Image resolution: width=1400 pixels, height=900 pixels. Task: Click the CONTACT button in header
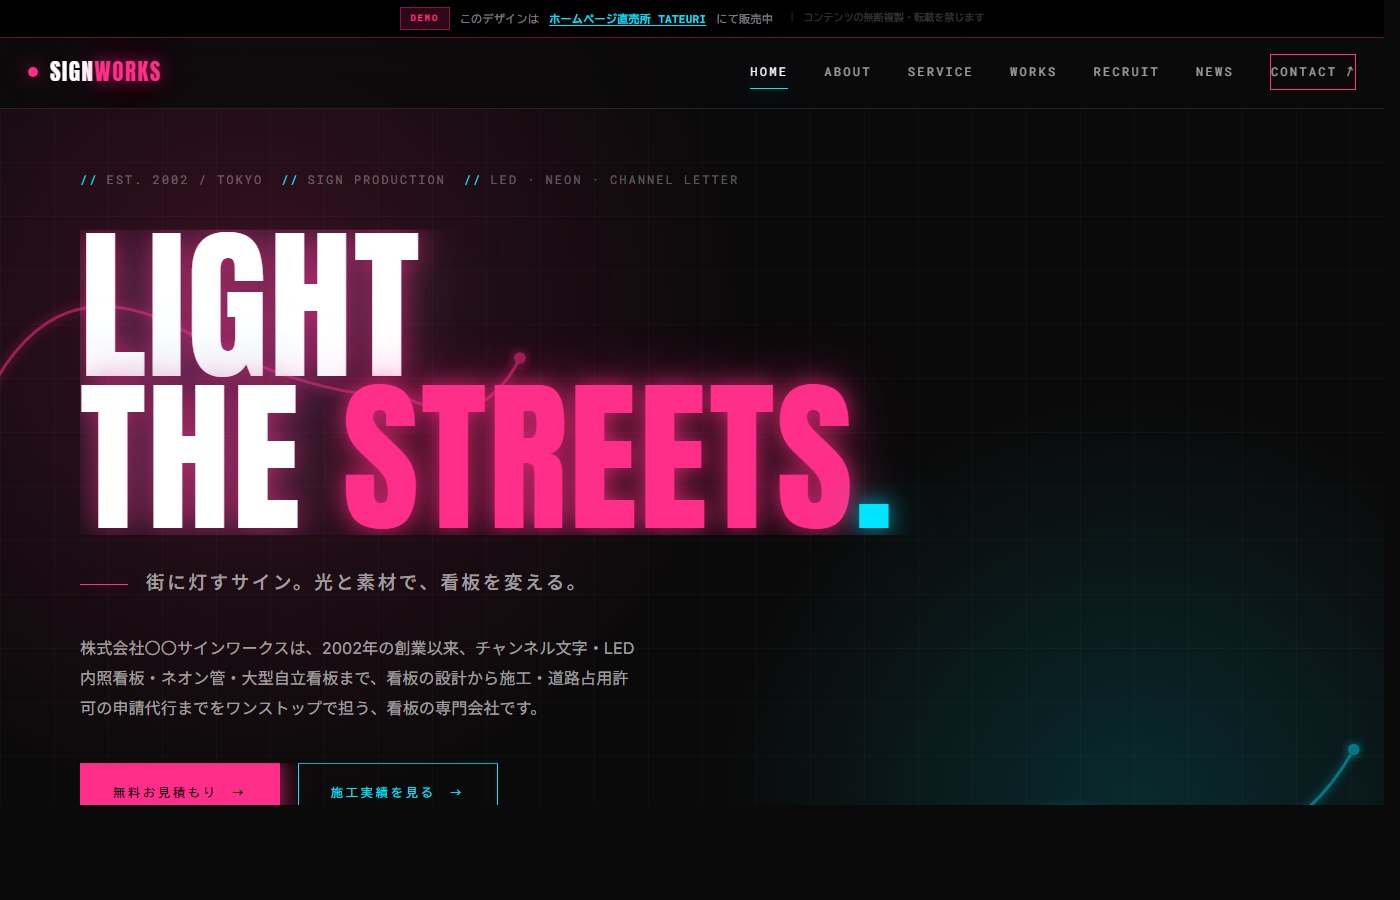(x=1312, y=72)
